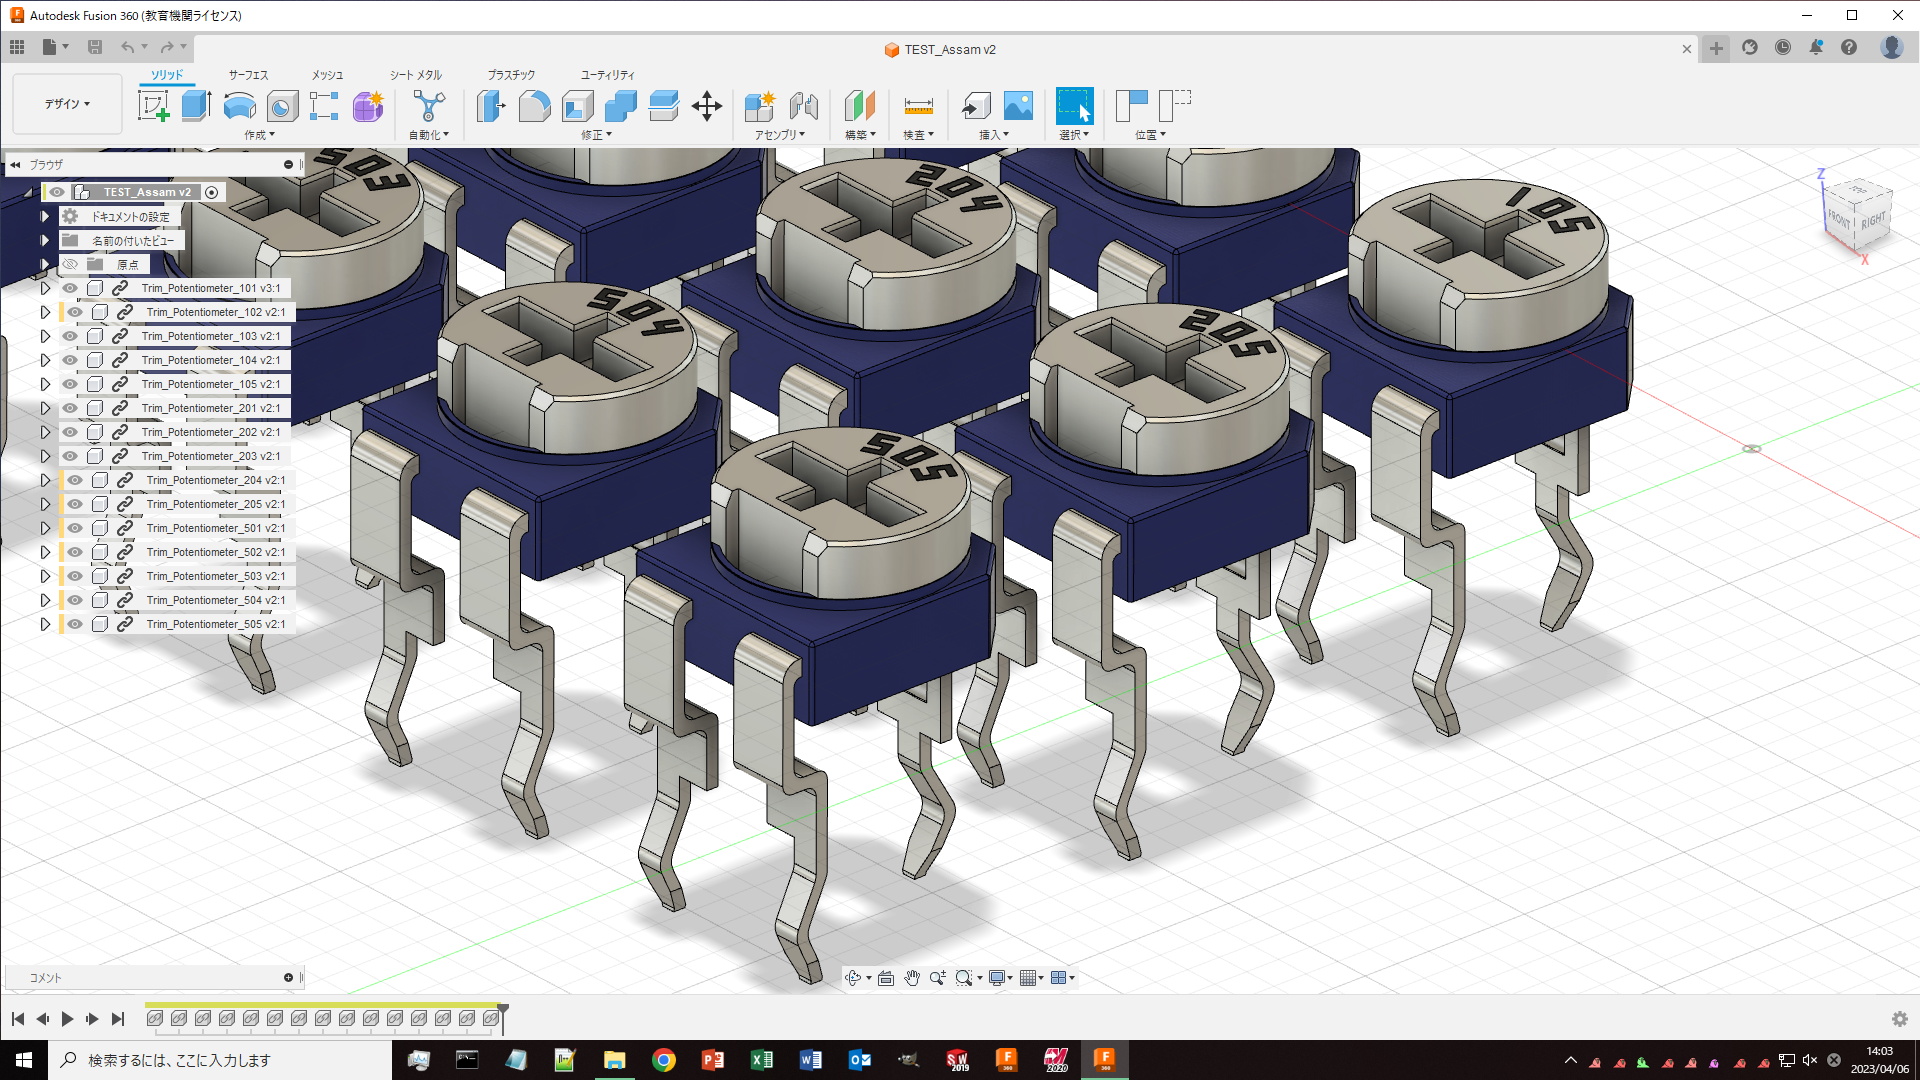Image resolution: width=1920 pixels, height=1080 pixels.
Task: Click the ViewCube RIGHT face
Action: click(x=1873, y=221)
